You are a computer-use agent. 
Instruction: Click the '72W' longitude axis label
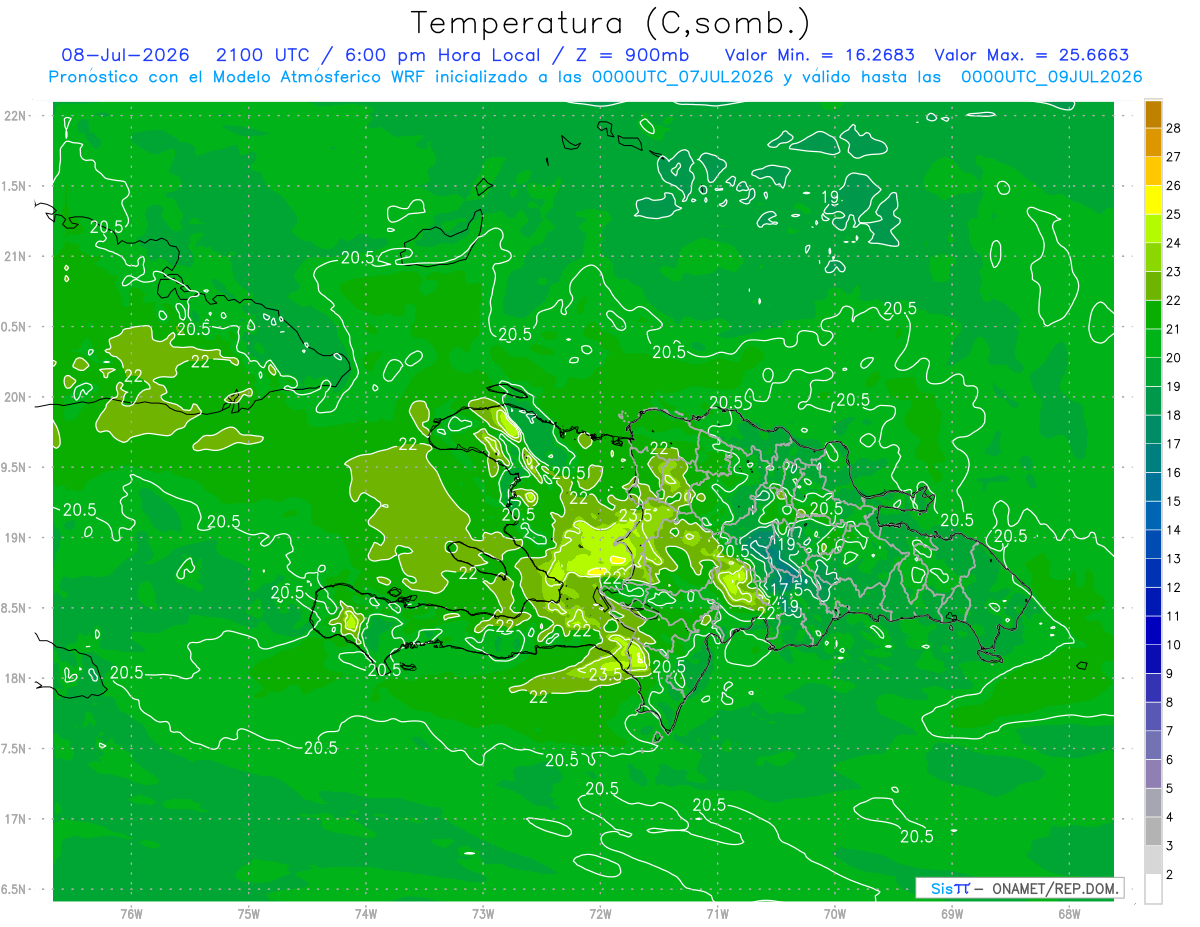pyautogui.click(x=600, y=914)
